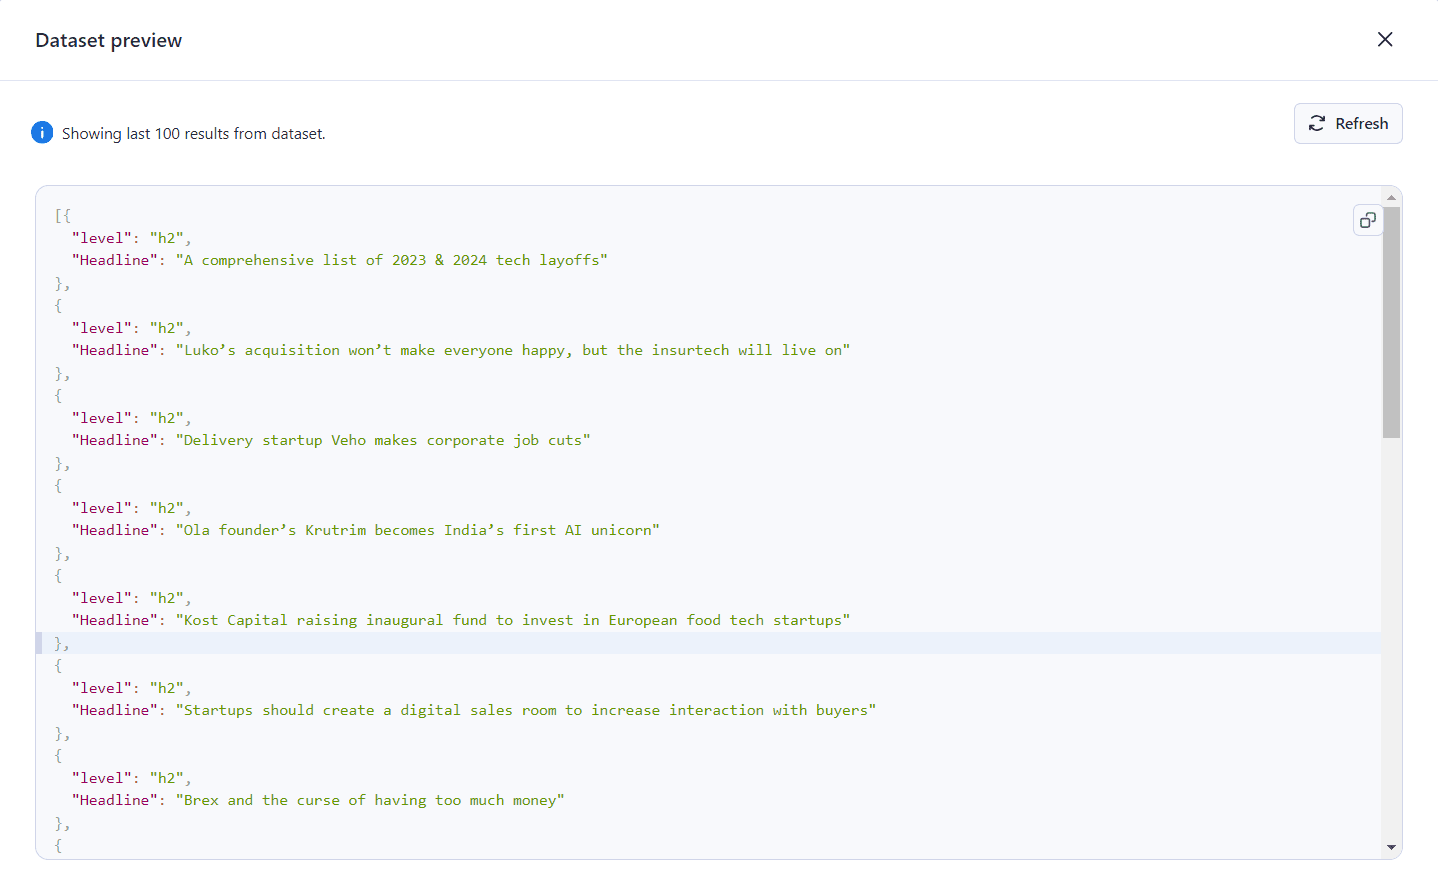
Task: Click the scrollbar up arrow of the preview pane
Action: (1390, 195)
